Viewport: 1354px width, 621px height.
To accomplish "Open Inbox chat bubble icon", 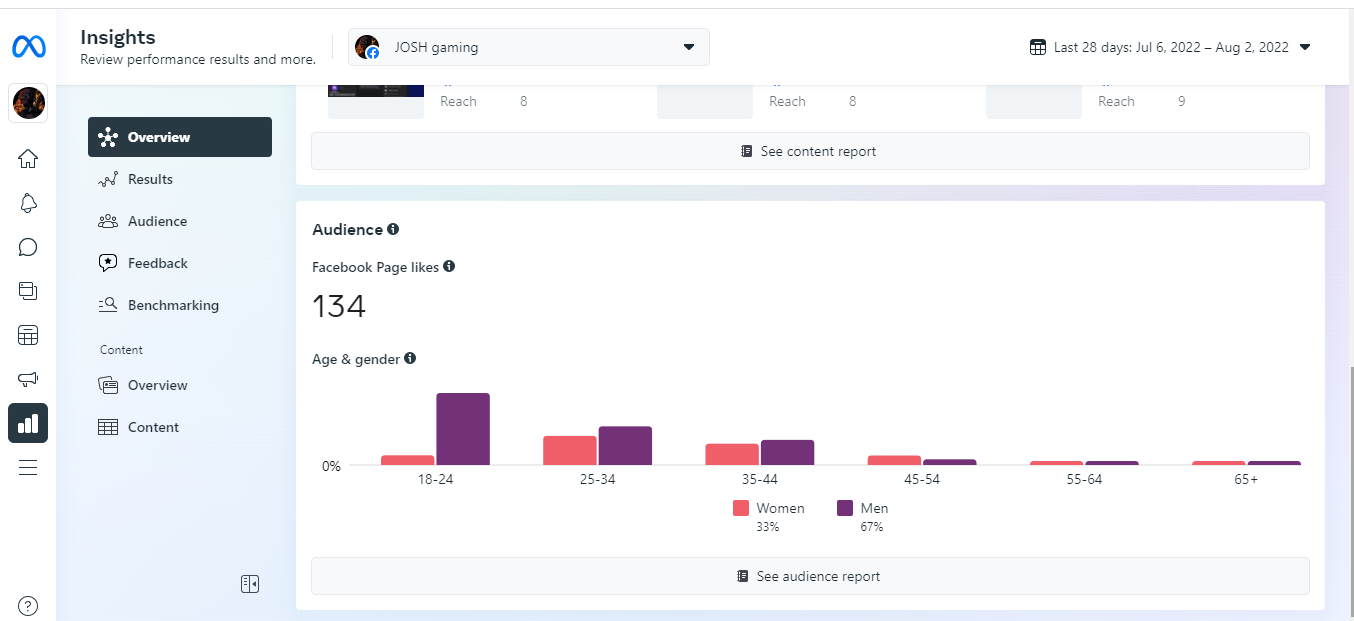I will click(x=28, y=247).
